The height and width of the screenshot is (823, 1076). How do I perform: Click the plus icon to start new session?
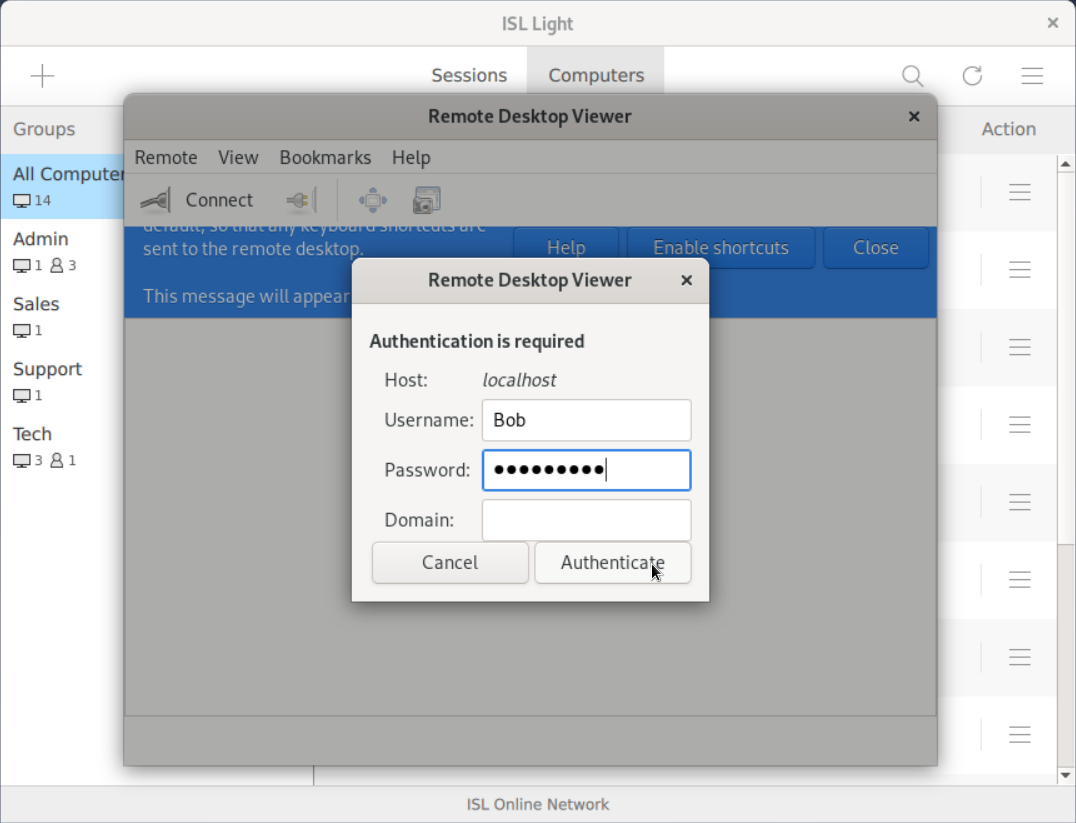(43, 75)
